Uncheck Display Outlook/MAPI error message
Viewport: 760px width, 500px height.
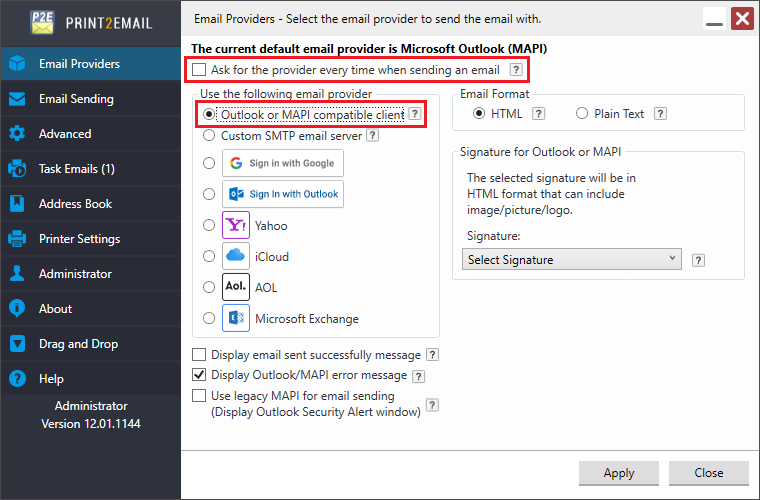tap(199, 375)
